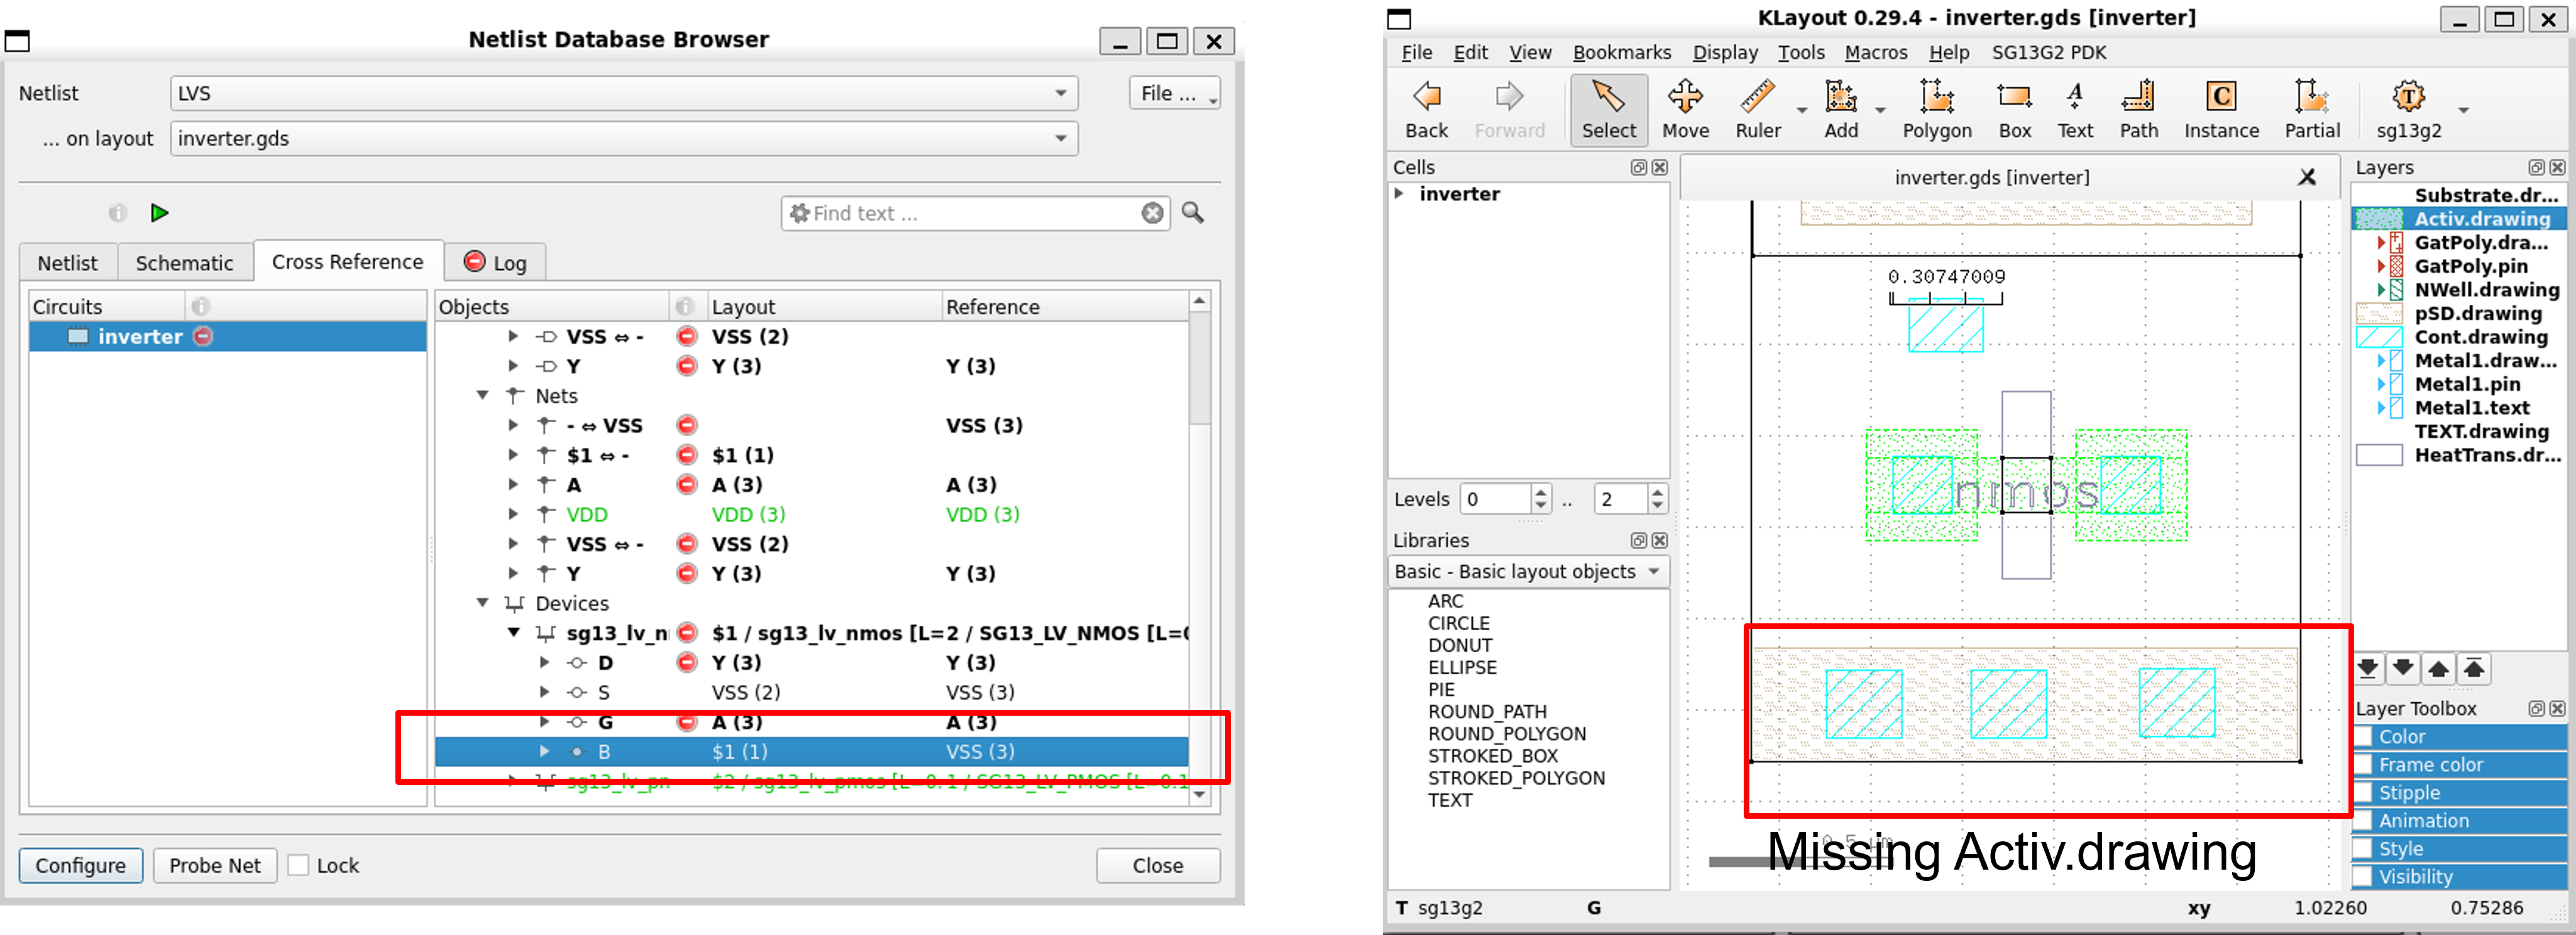The image size is (2576, 935).
Task: Click the green run arrow in Netlist Browser
Action: [x=159, y=213]
